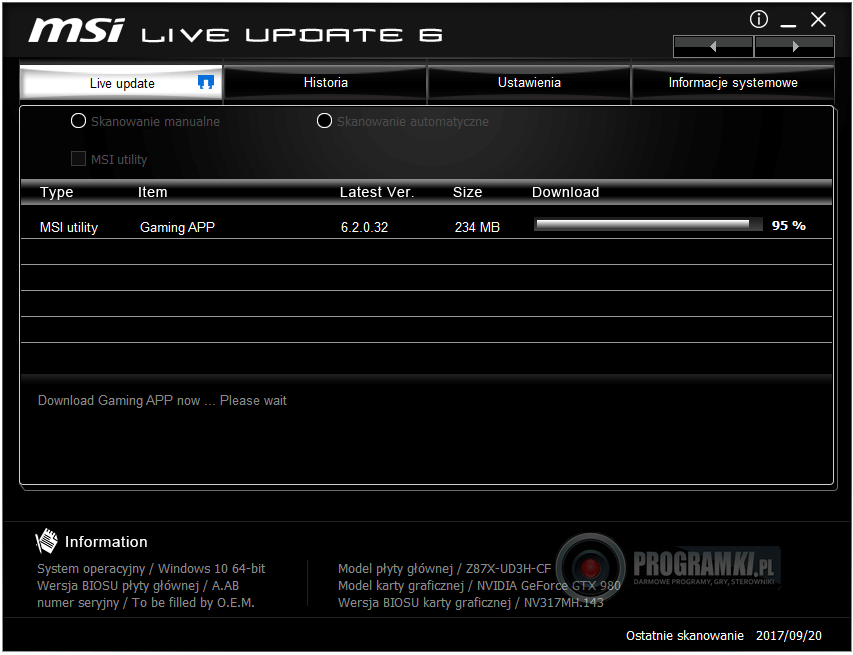853x655 pixels.
Task: Switch to the Live update tab
Action: pyautogui.click(x=121, y=83)
